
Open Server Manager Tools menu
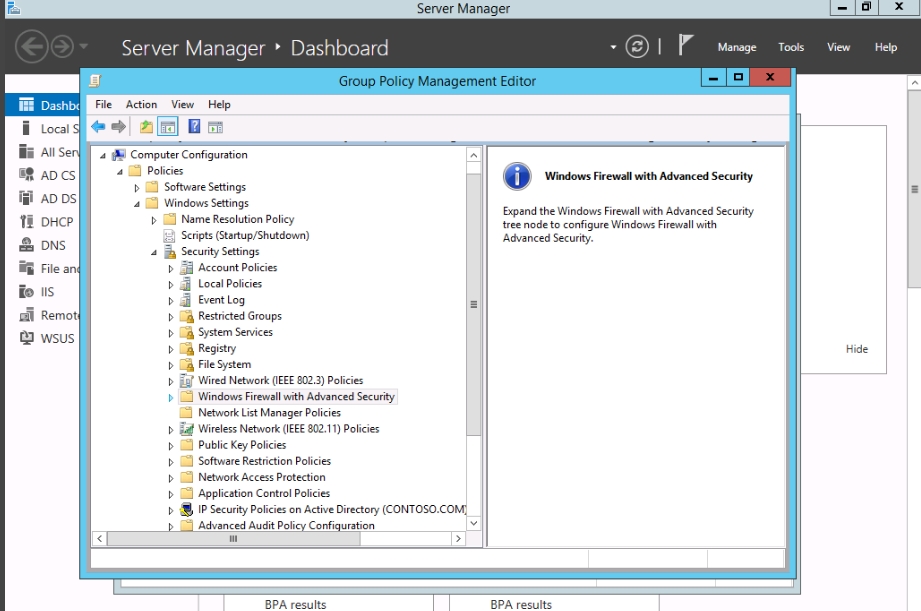pyautogui.click(x=791, y=47)
